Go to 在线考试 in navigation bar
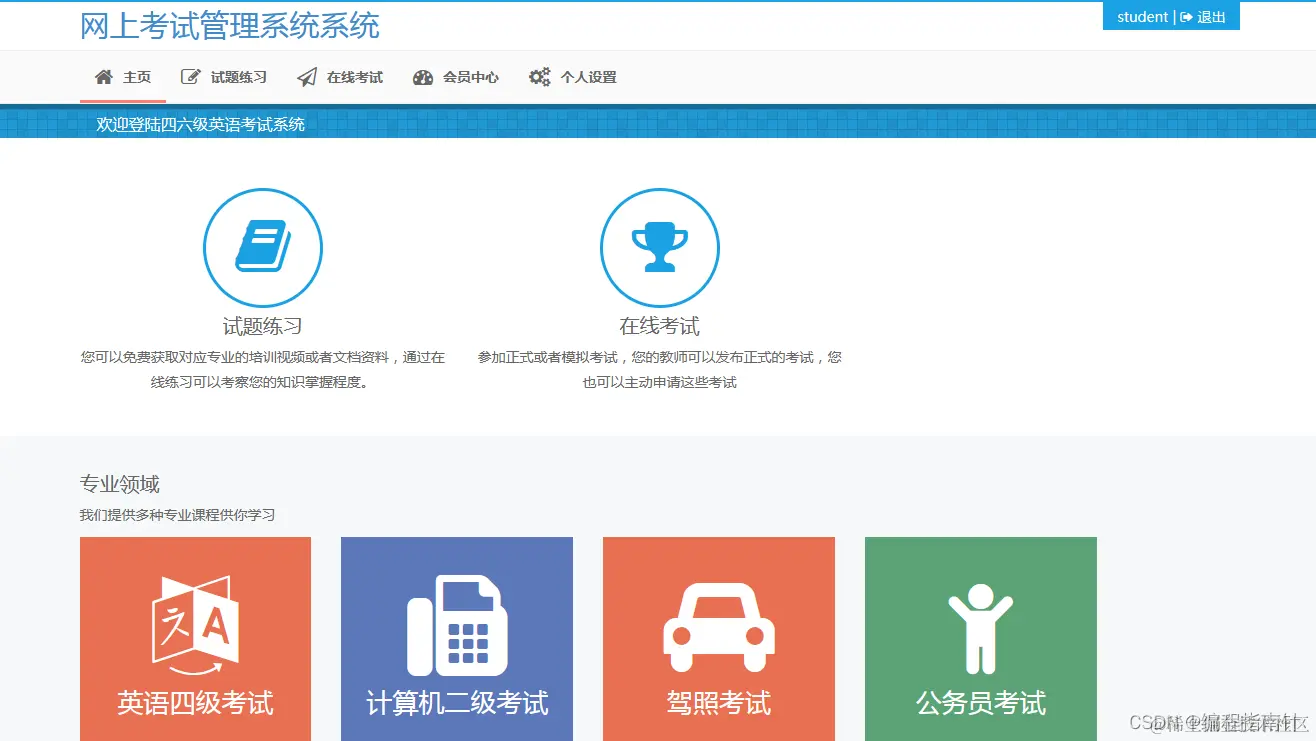 (x=340, y=77)
